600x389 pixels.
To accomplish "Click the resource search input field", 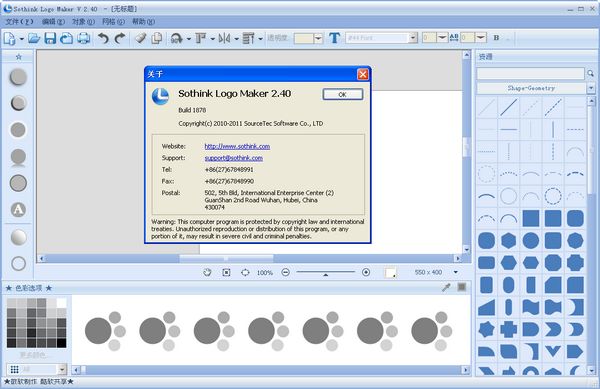I will (530, 73).
